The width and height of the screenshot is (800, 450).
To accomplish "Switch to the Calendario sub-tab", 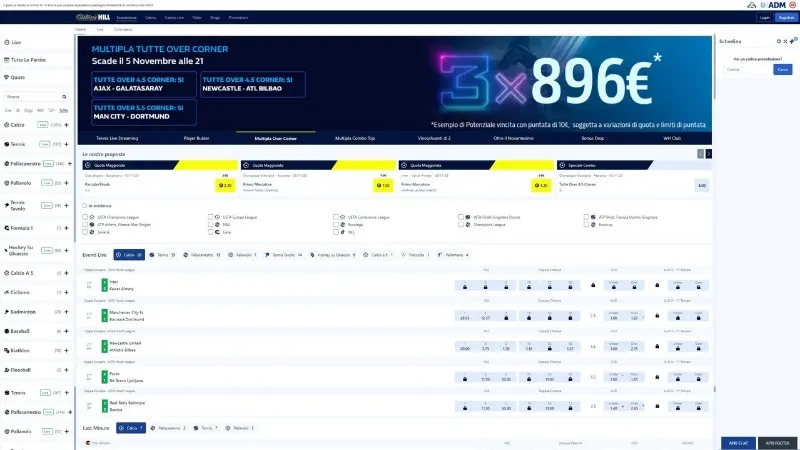I will pos(123,30).
